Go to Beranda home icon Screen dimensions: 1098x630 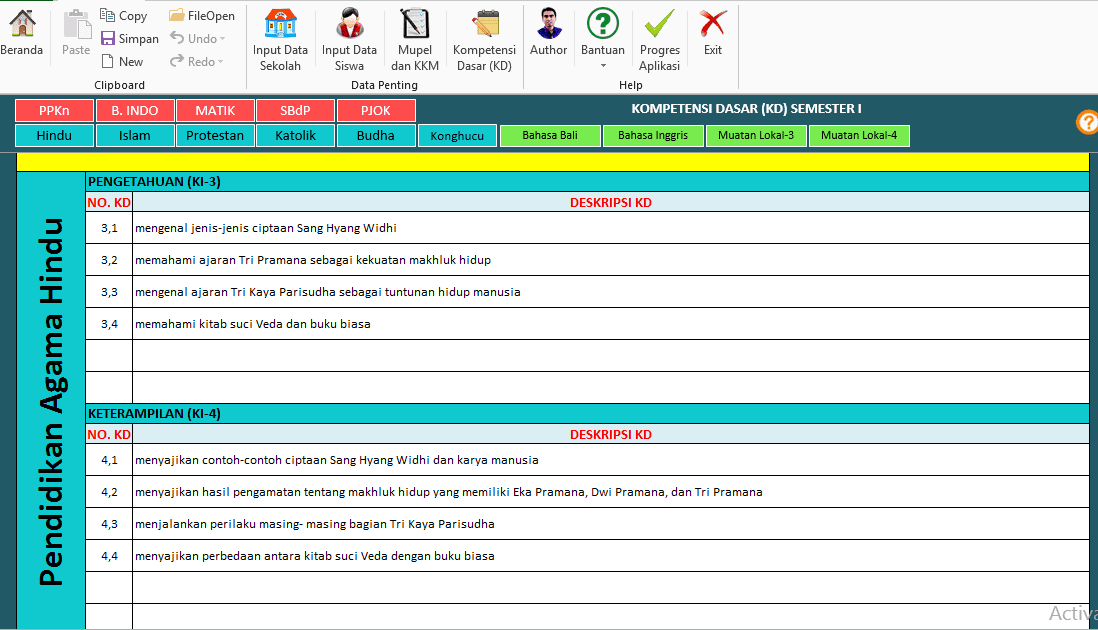(x=22, y=23)
